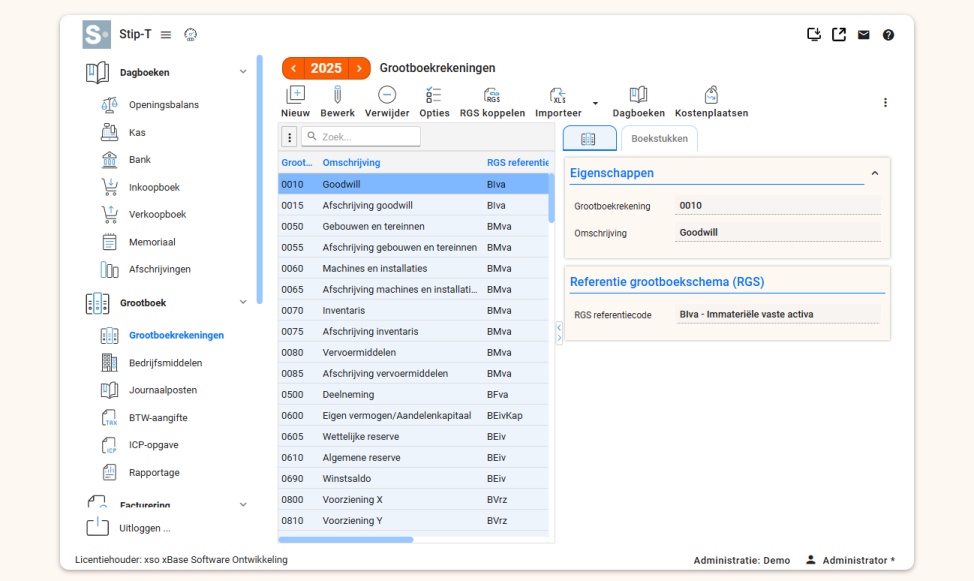The width and height of the screenshot is (974, 581).
Task: Open Opties in the toolbar
Action: pyautogui.click(x=434, y=102)
